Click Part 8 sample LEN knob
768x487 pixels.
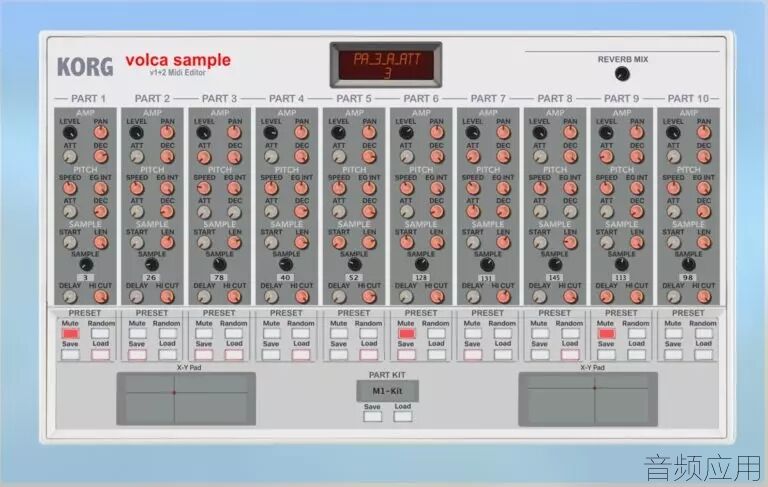[x=570, y=243]
